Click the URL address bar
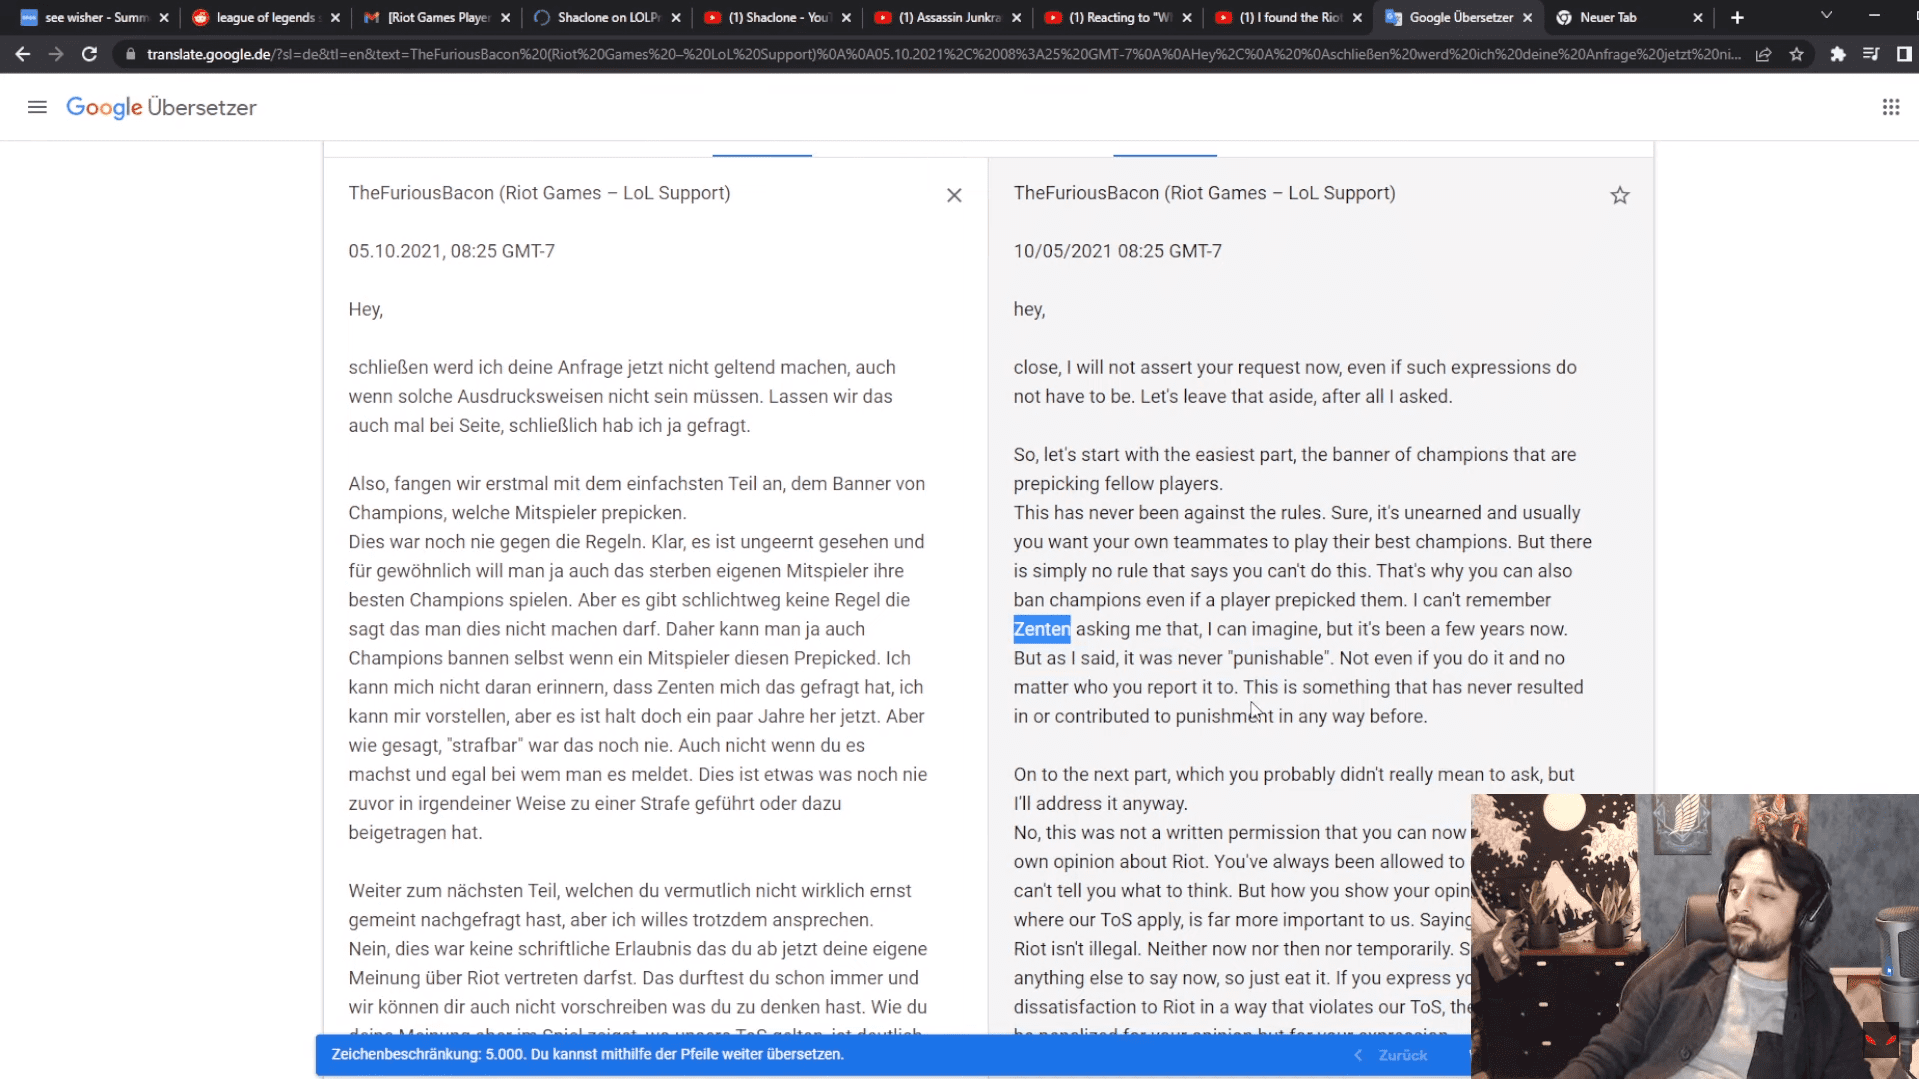Viewport: 1919px width, 1079px height. (x=942, y=54)
